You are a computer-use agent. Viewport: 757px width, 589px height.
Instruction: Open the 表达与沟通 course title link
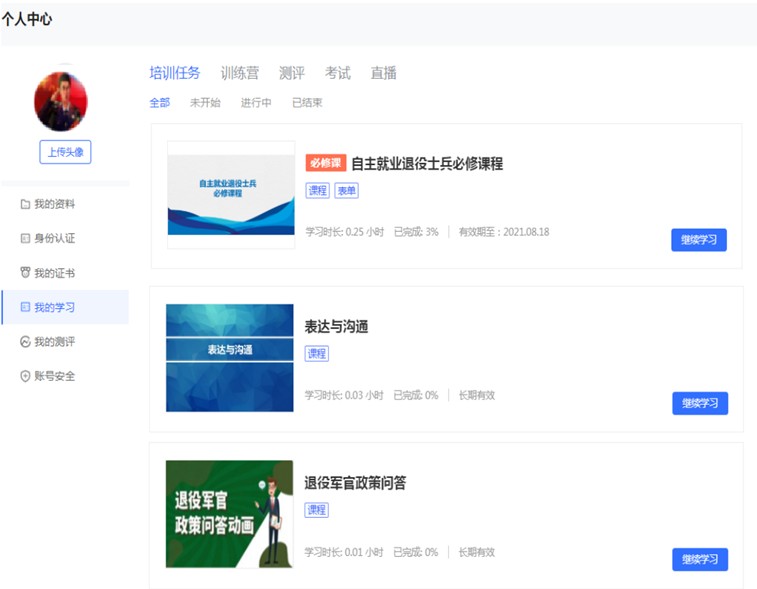click(x=336, y=327)
